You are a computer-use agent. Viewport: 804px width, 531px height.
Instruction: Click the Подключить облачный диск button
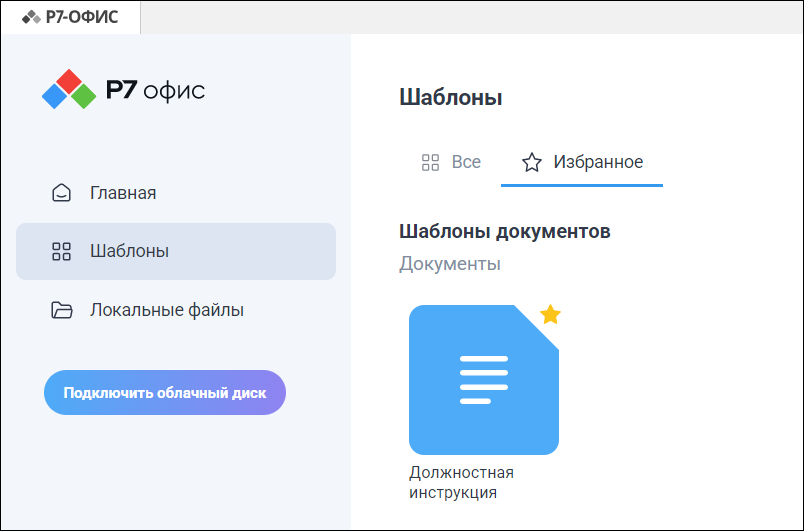click(165, 393)
